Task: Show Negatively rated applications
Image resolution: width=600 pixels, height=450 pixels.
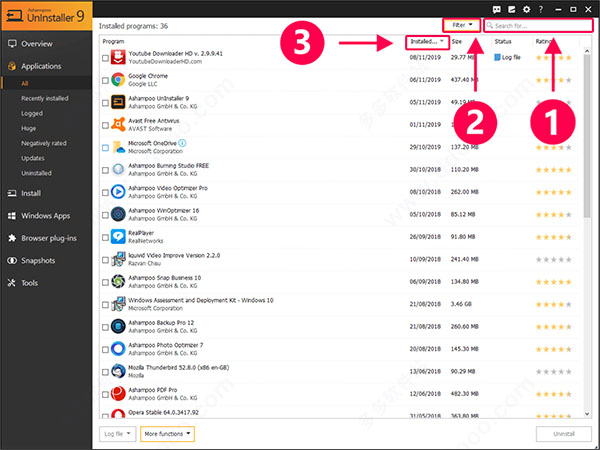Action: (x=44, y=143)
